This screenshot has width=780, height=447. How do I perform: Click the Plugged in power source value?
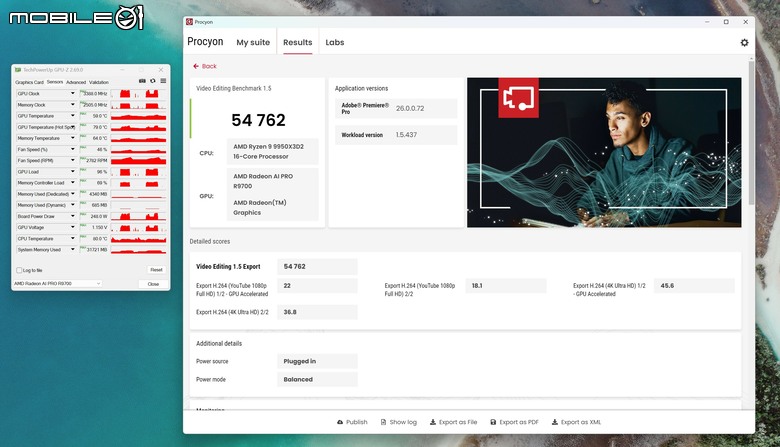click(x=317, y=361)
